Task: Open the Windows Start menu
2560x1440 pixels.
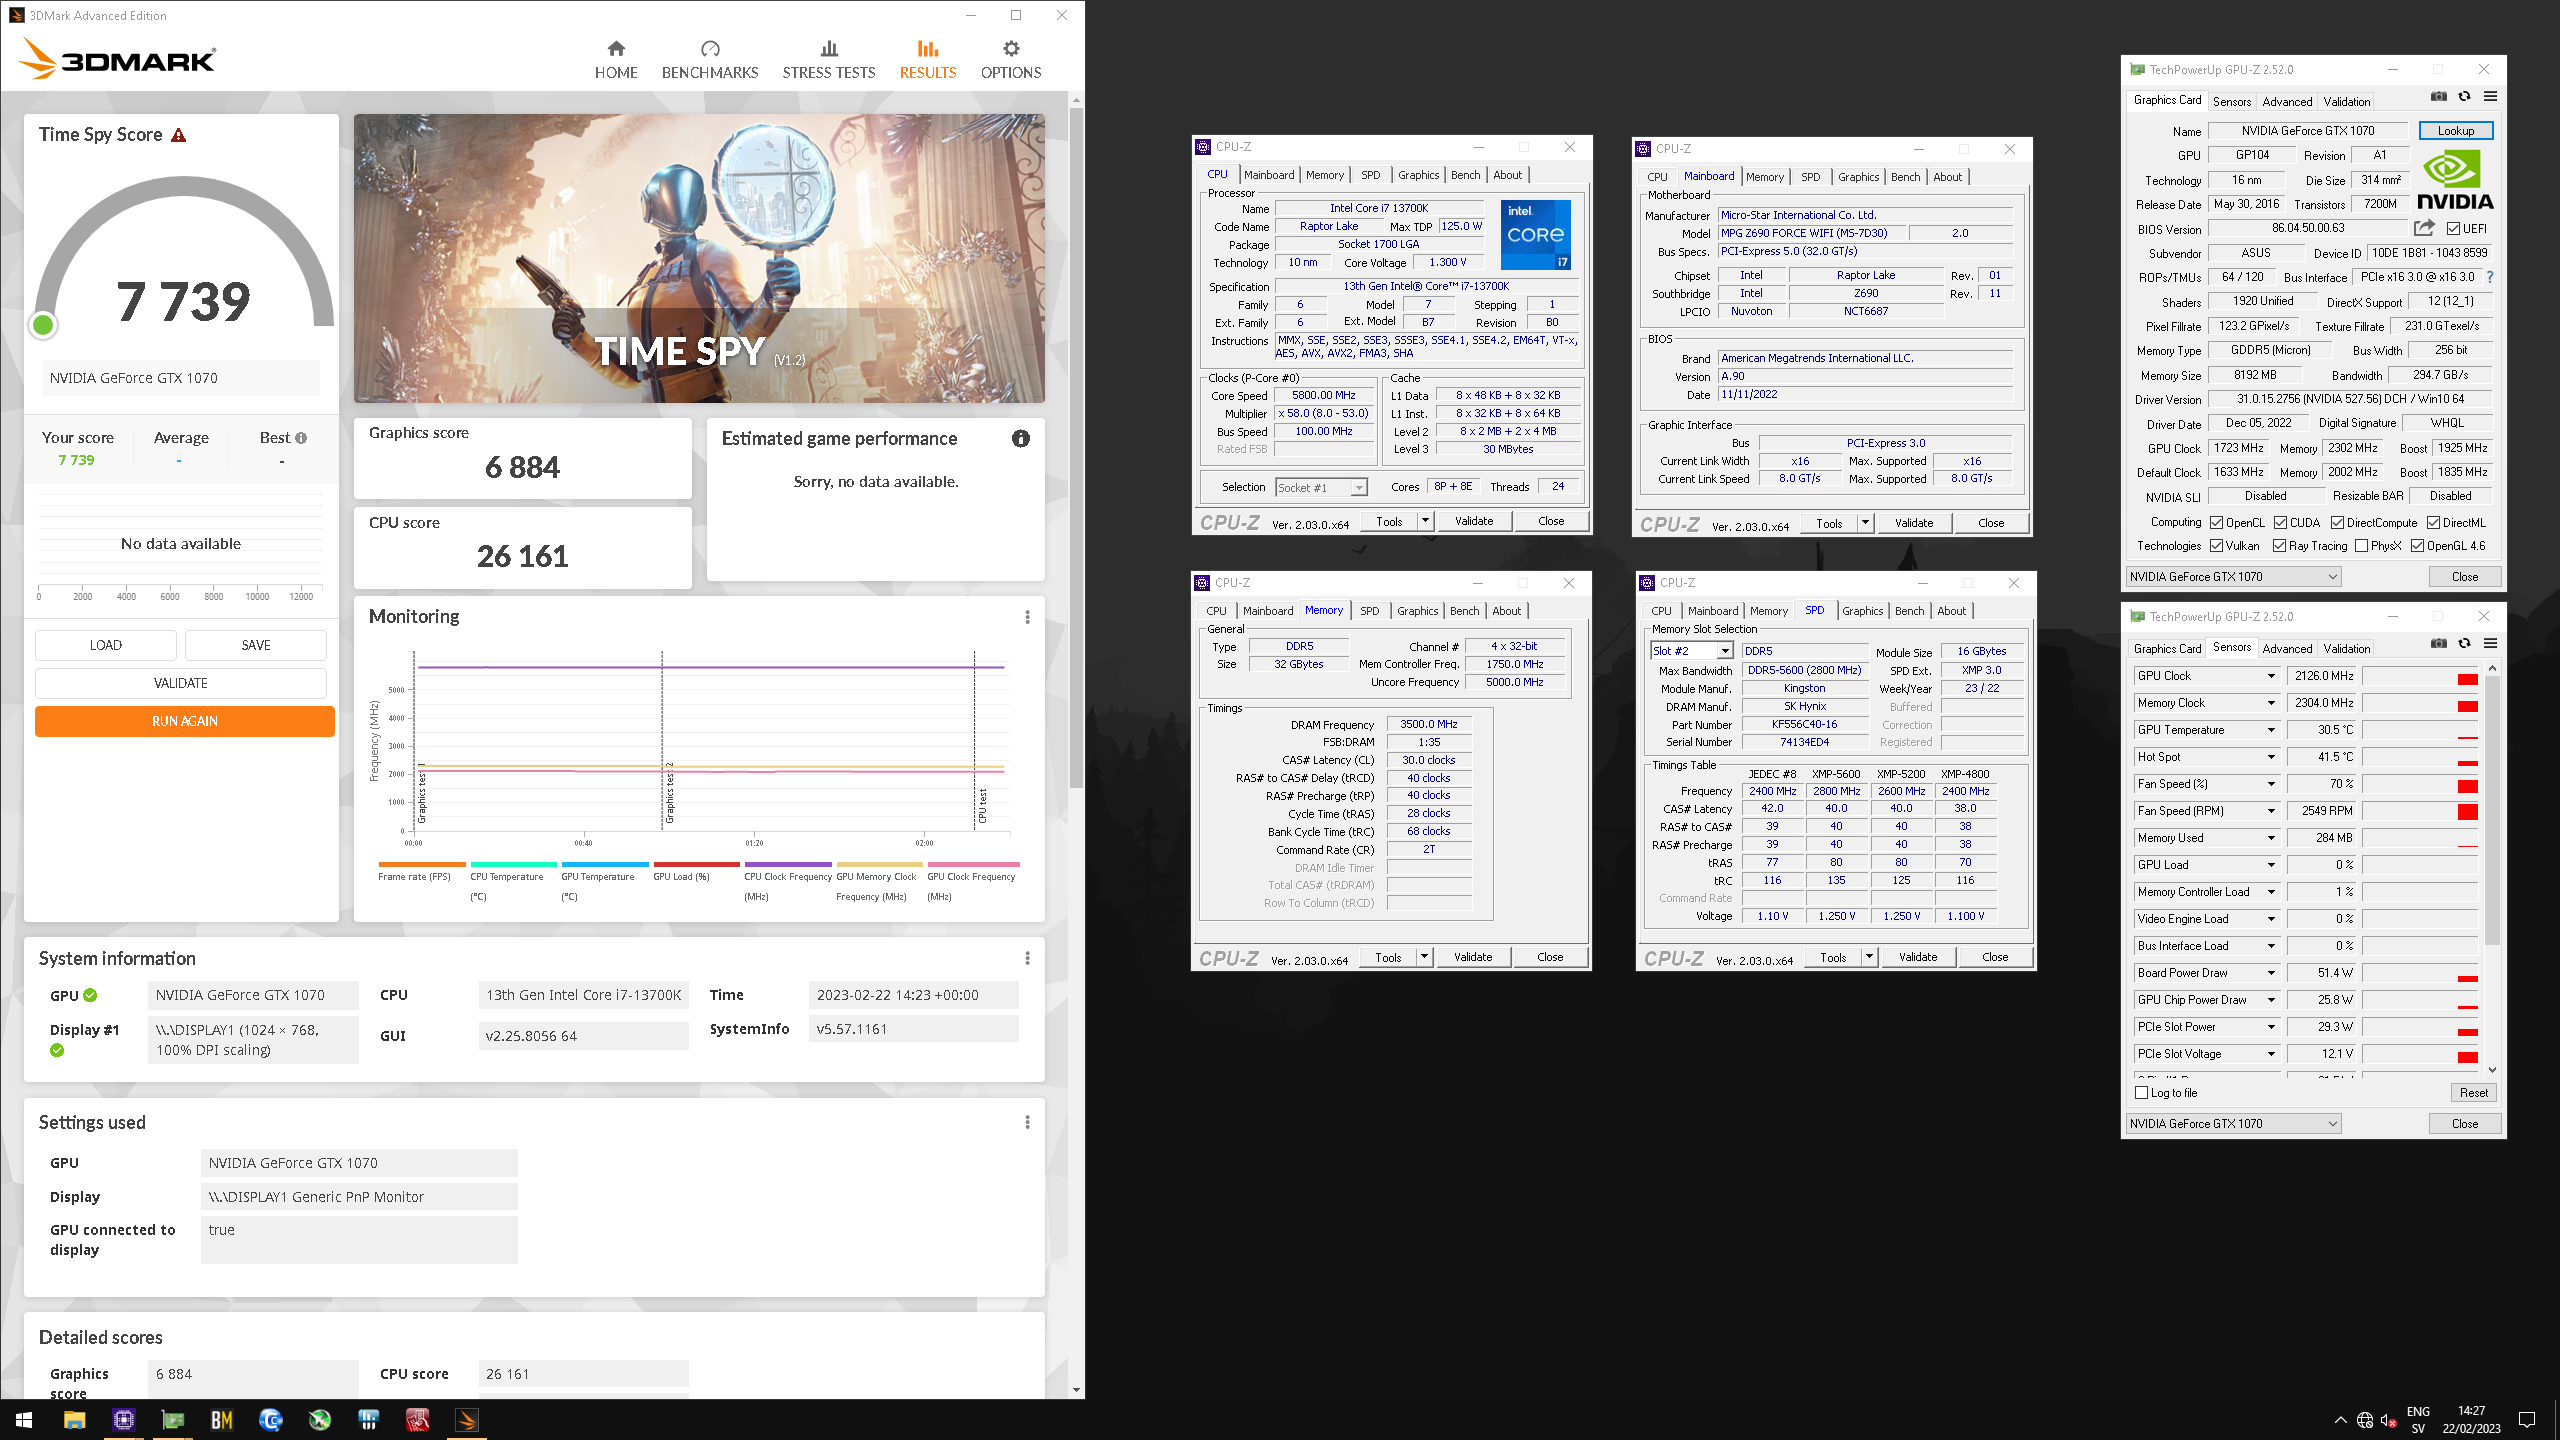Action: click(x=24, y=1420)
